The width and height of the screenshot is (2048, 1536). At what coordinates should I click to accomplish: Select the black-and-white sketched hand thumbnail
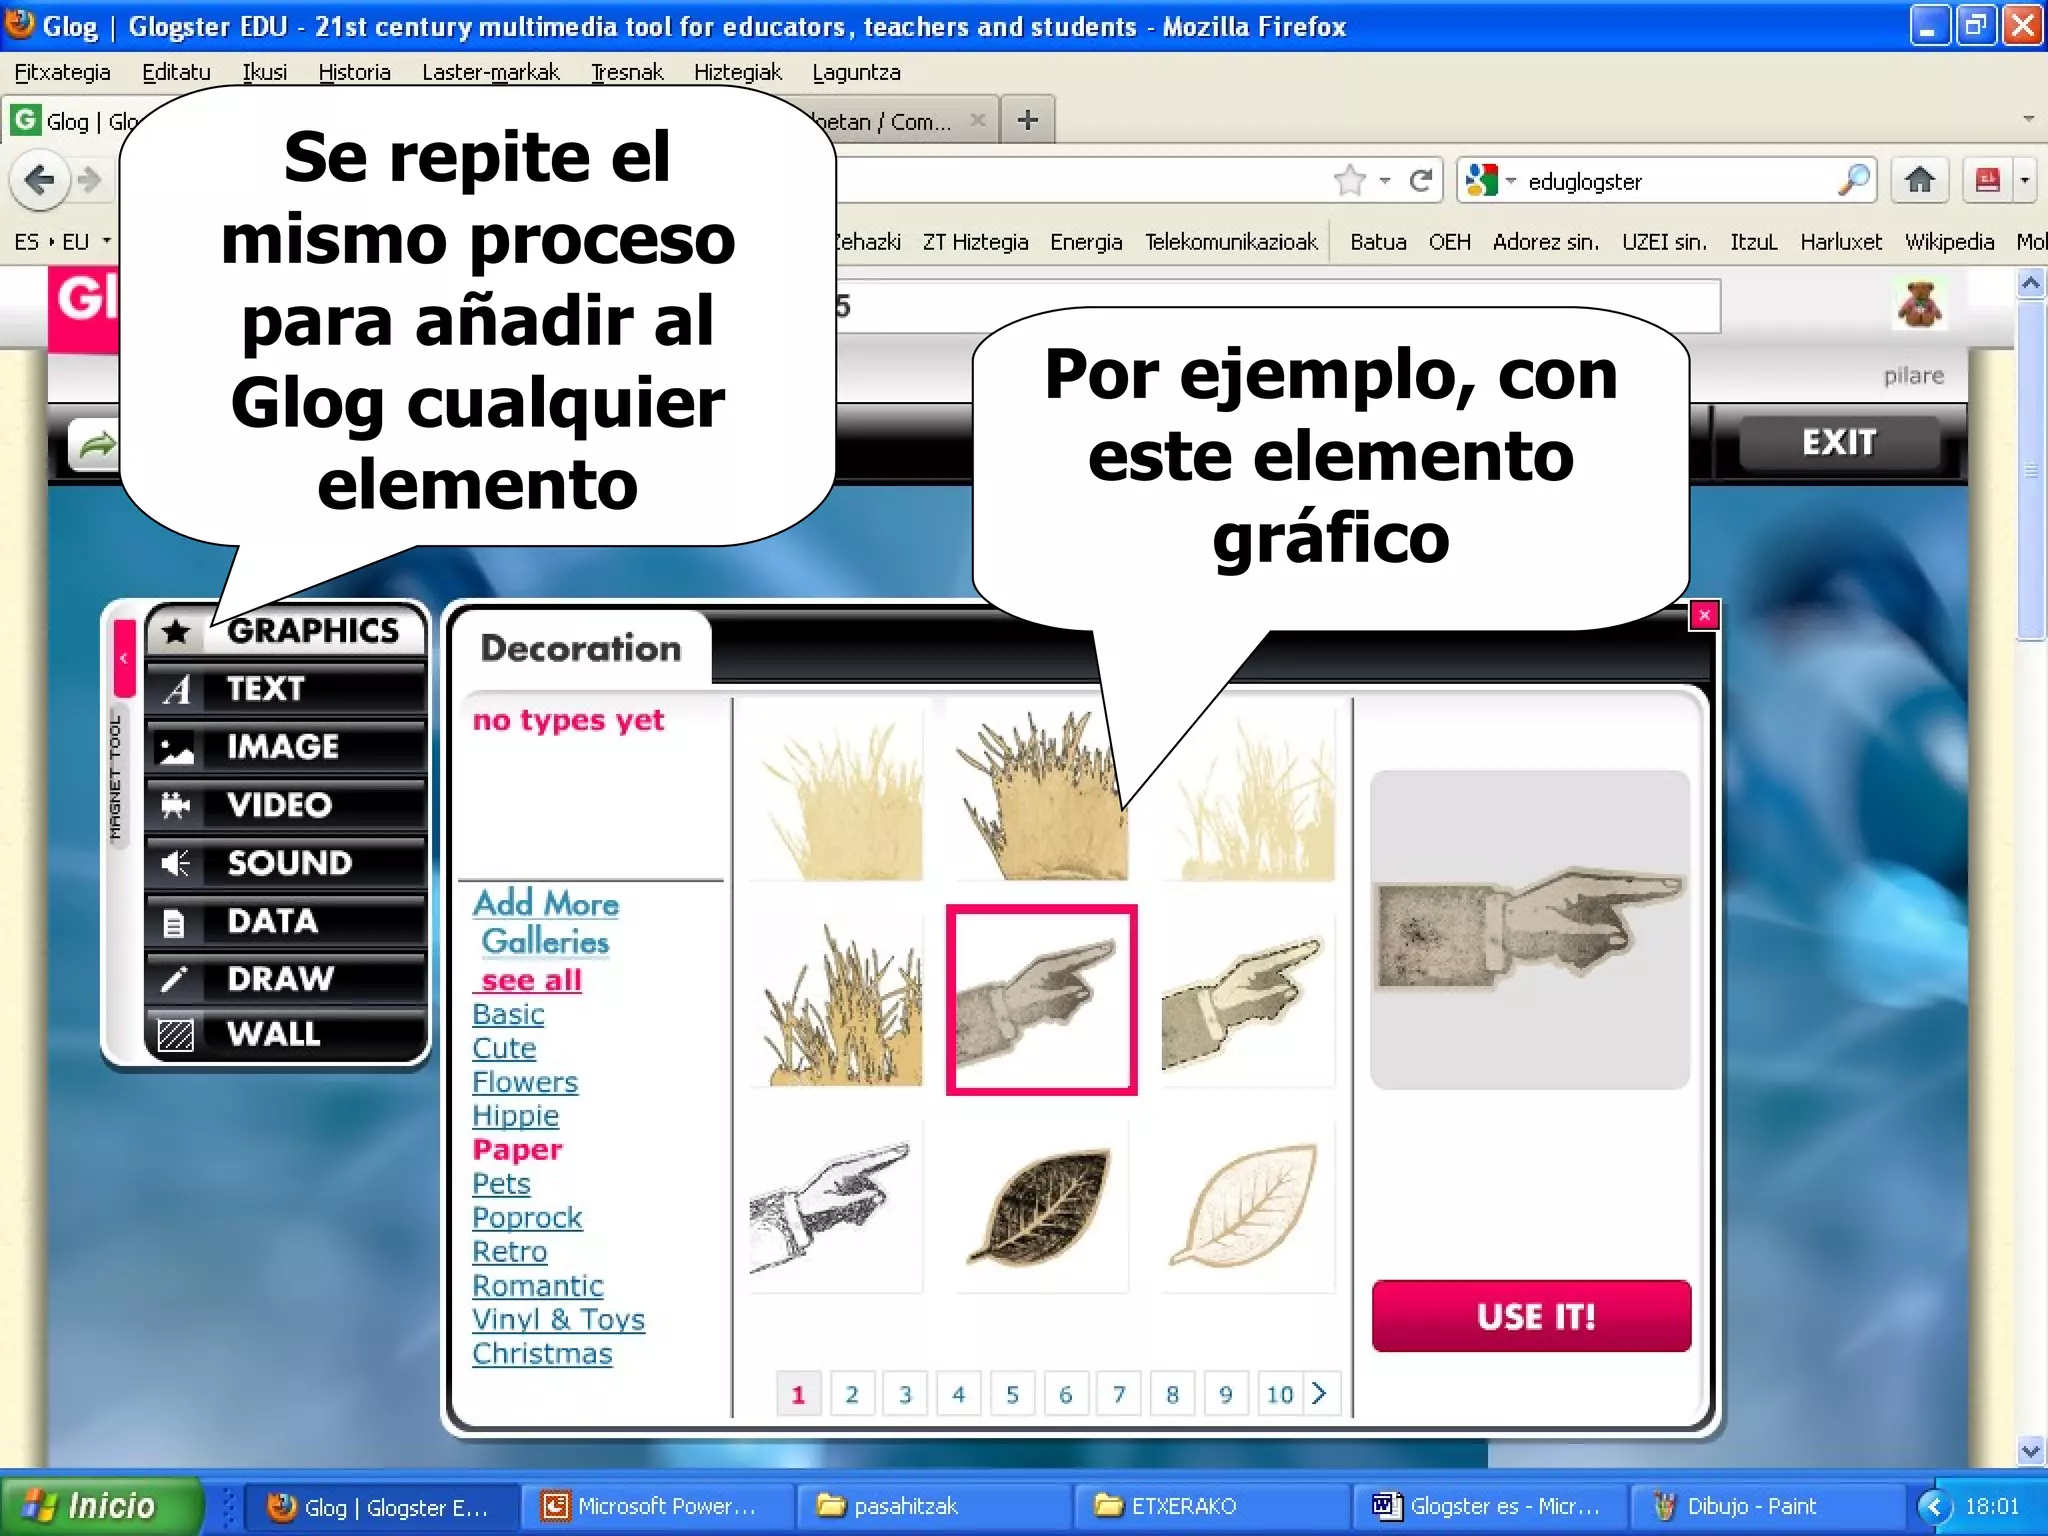pyautogui.click(x=835, y=1206)
